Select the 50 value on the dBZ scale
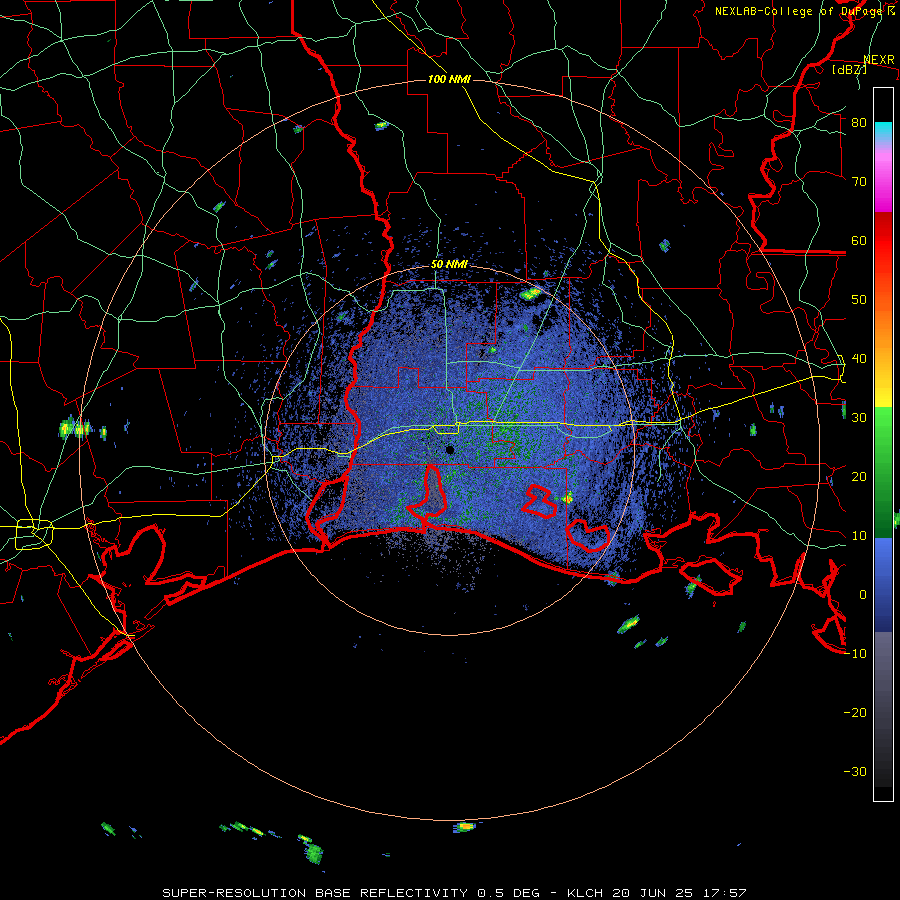900x900 pixels. [x=859, y=300]
